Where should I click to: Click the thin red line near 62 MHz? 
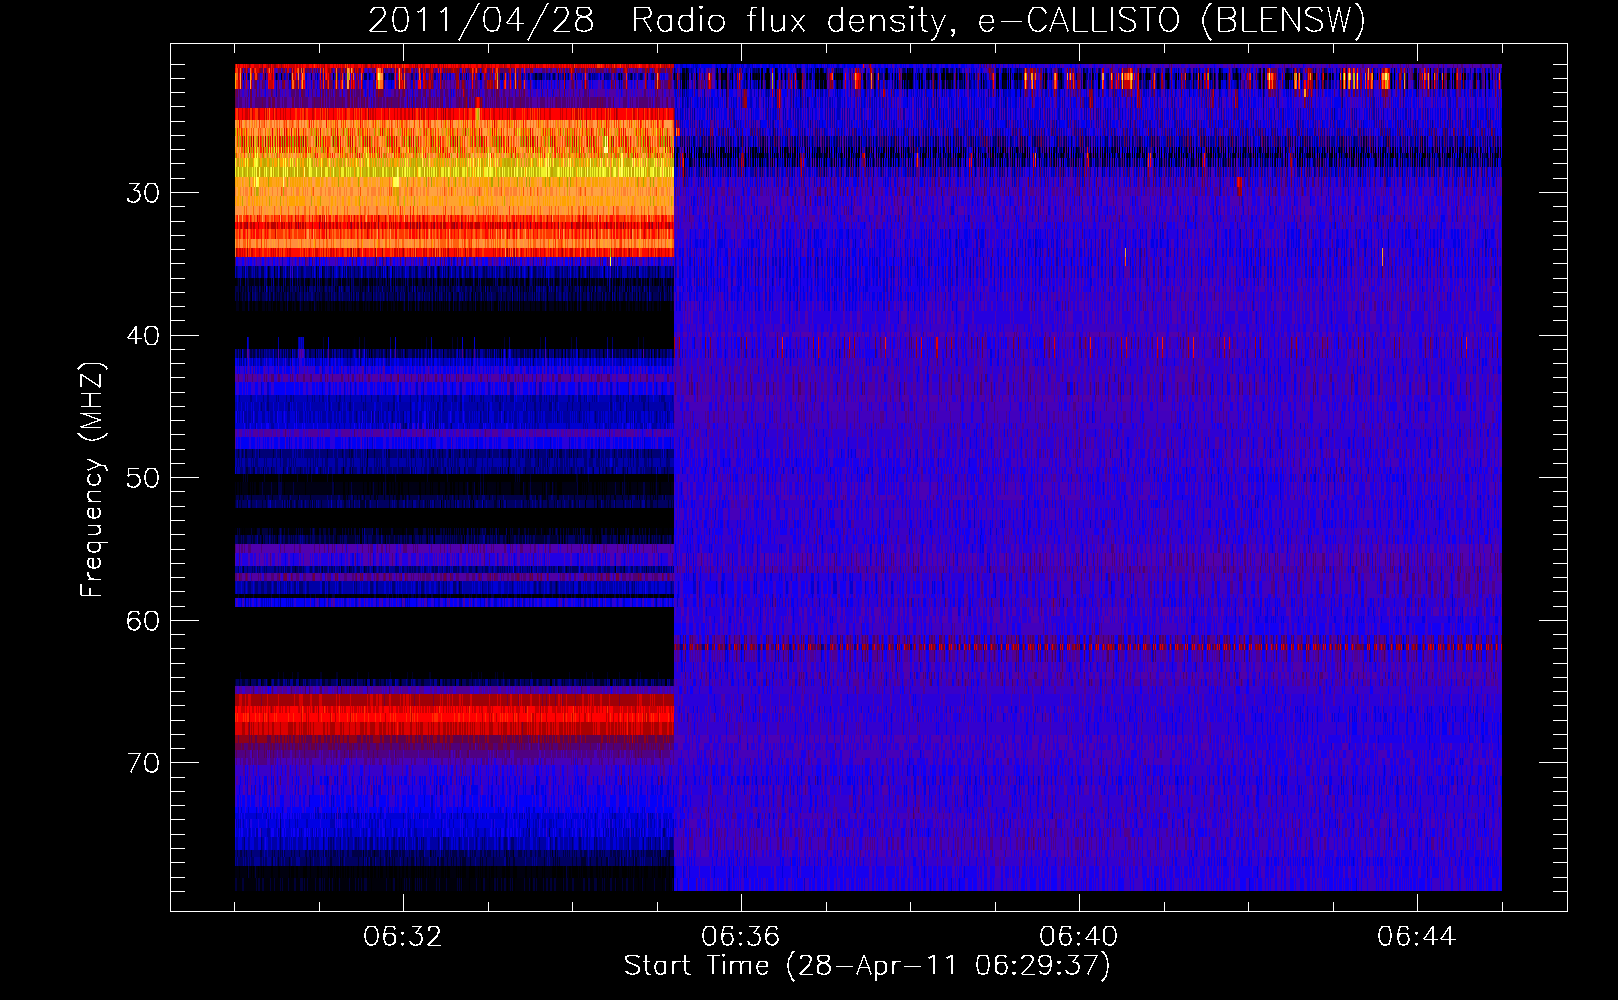point(1088,647)
